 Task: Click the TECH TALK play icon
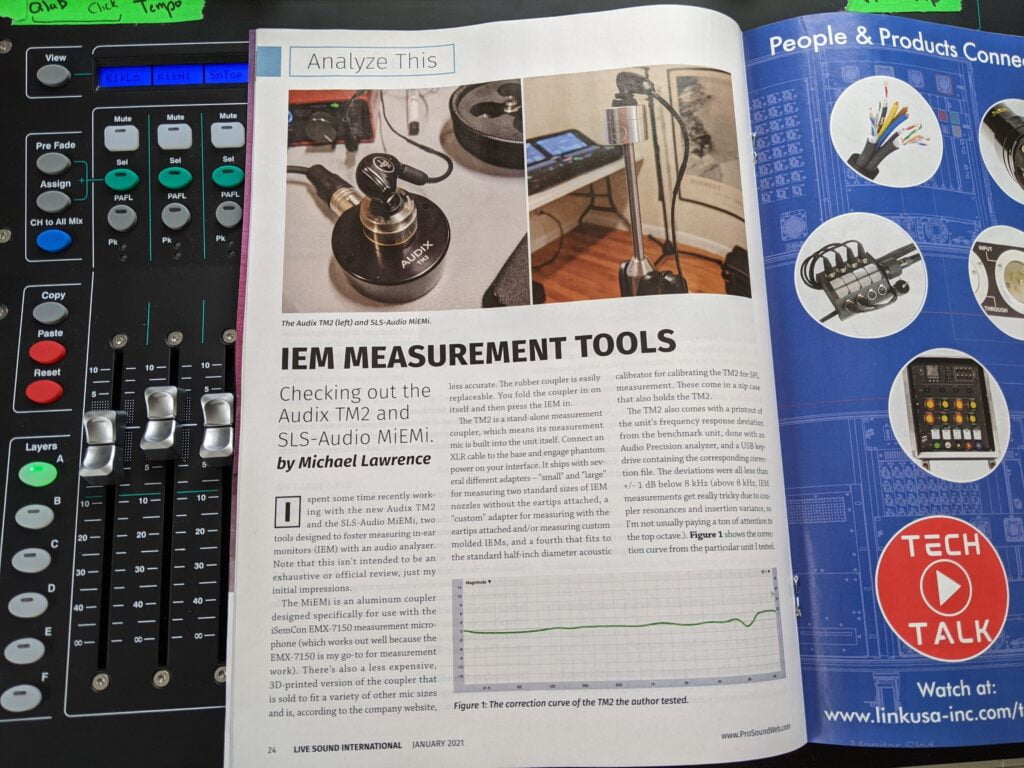coord(944,587)
